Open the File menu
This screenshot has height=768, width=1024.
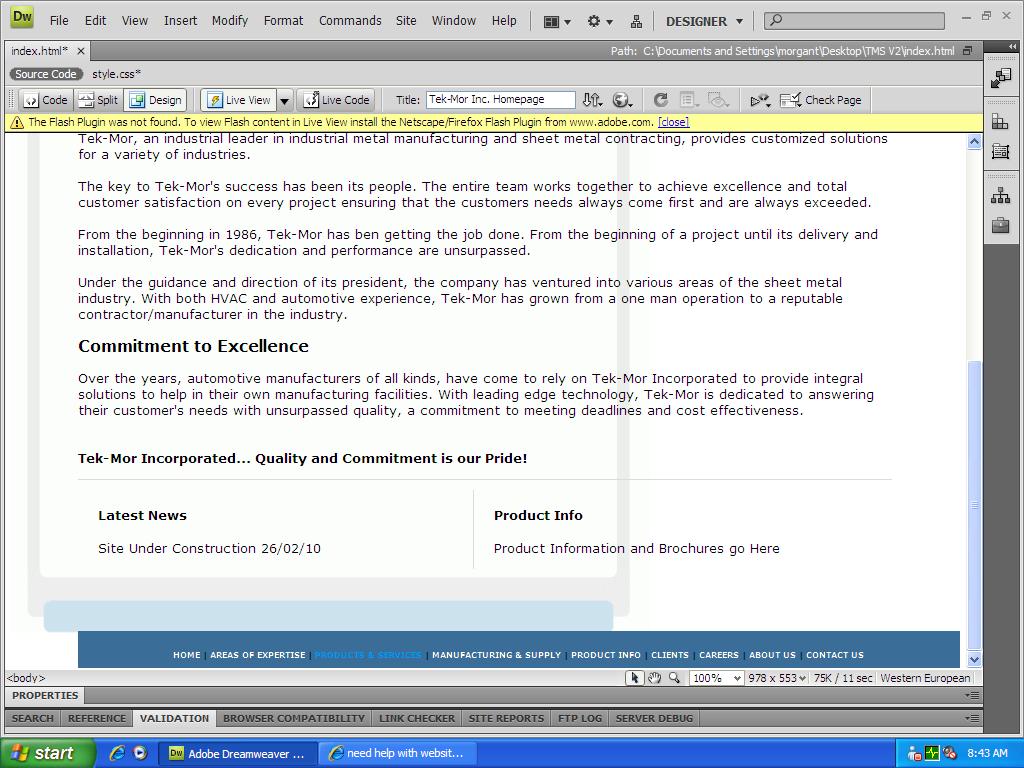(x=59, y=21)
